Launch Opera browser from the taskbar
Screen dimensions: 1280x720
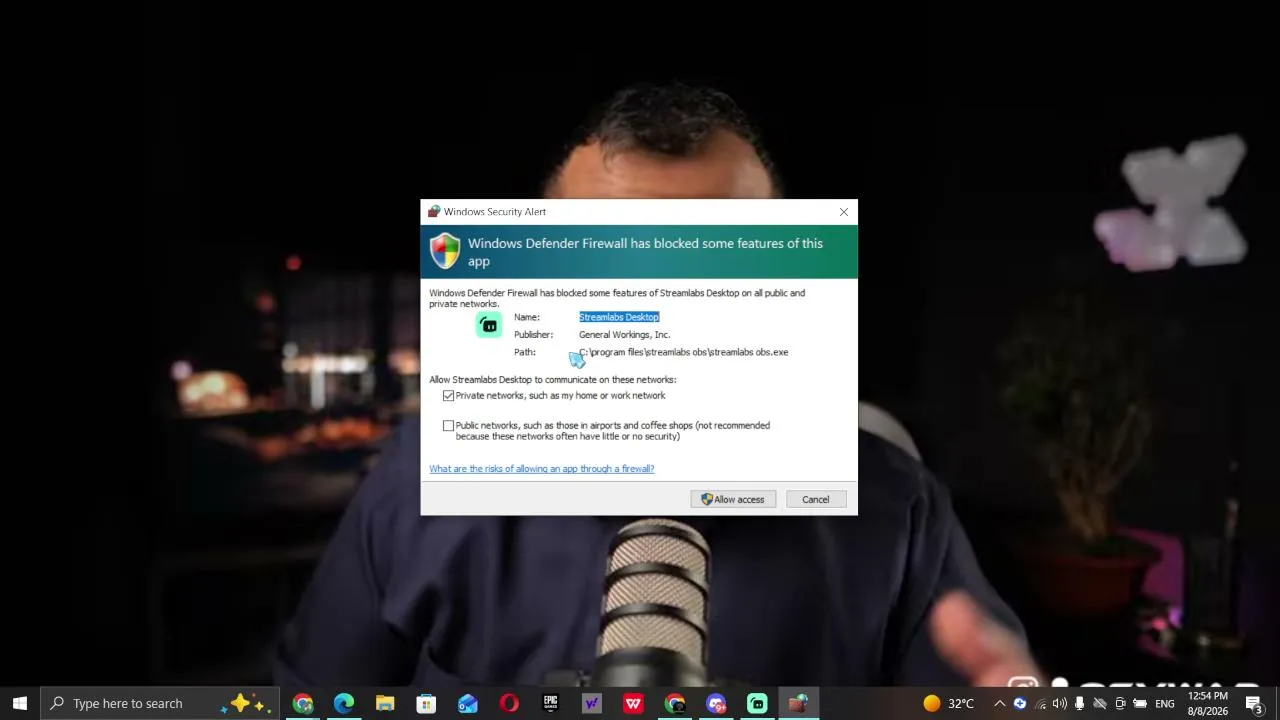click(x=509, y=703)
